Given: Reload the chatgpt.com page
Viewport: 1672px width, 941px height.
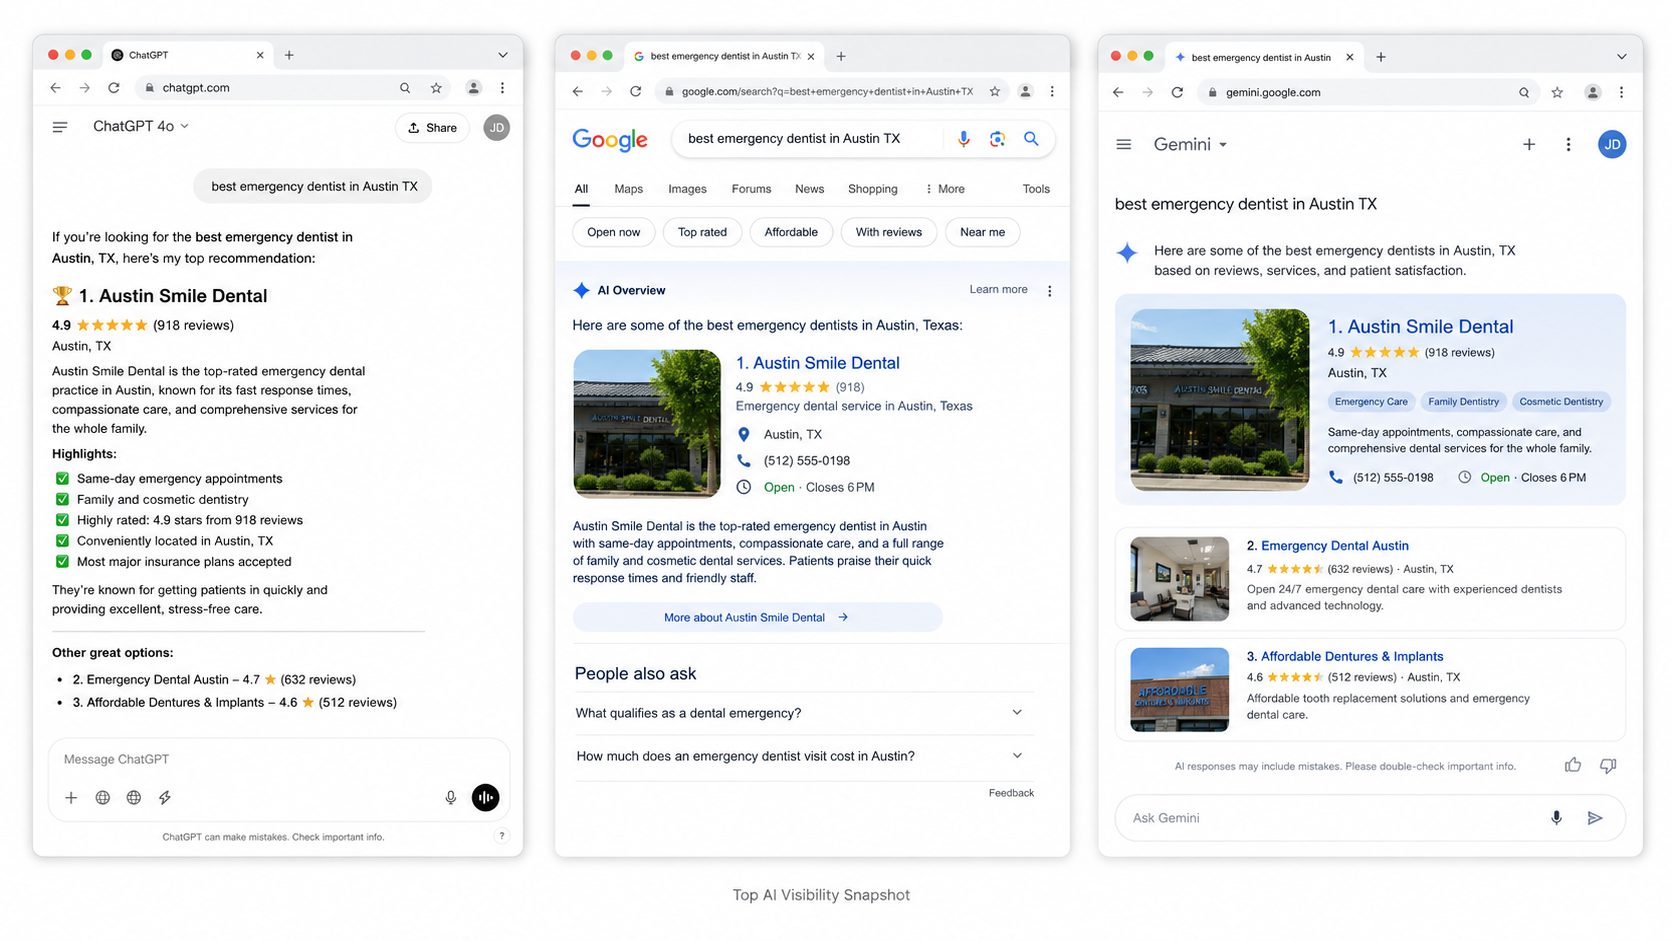Looking at the screenshot, I should (x=114, y=88).
